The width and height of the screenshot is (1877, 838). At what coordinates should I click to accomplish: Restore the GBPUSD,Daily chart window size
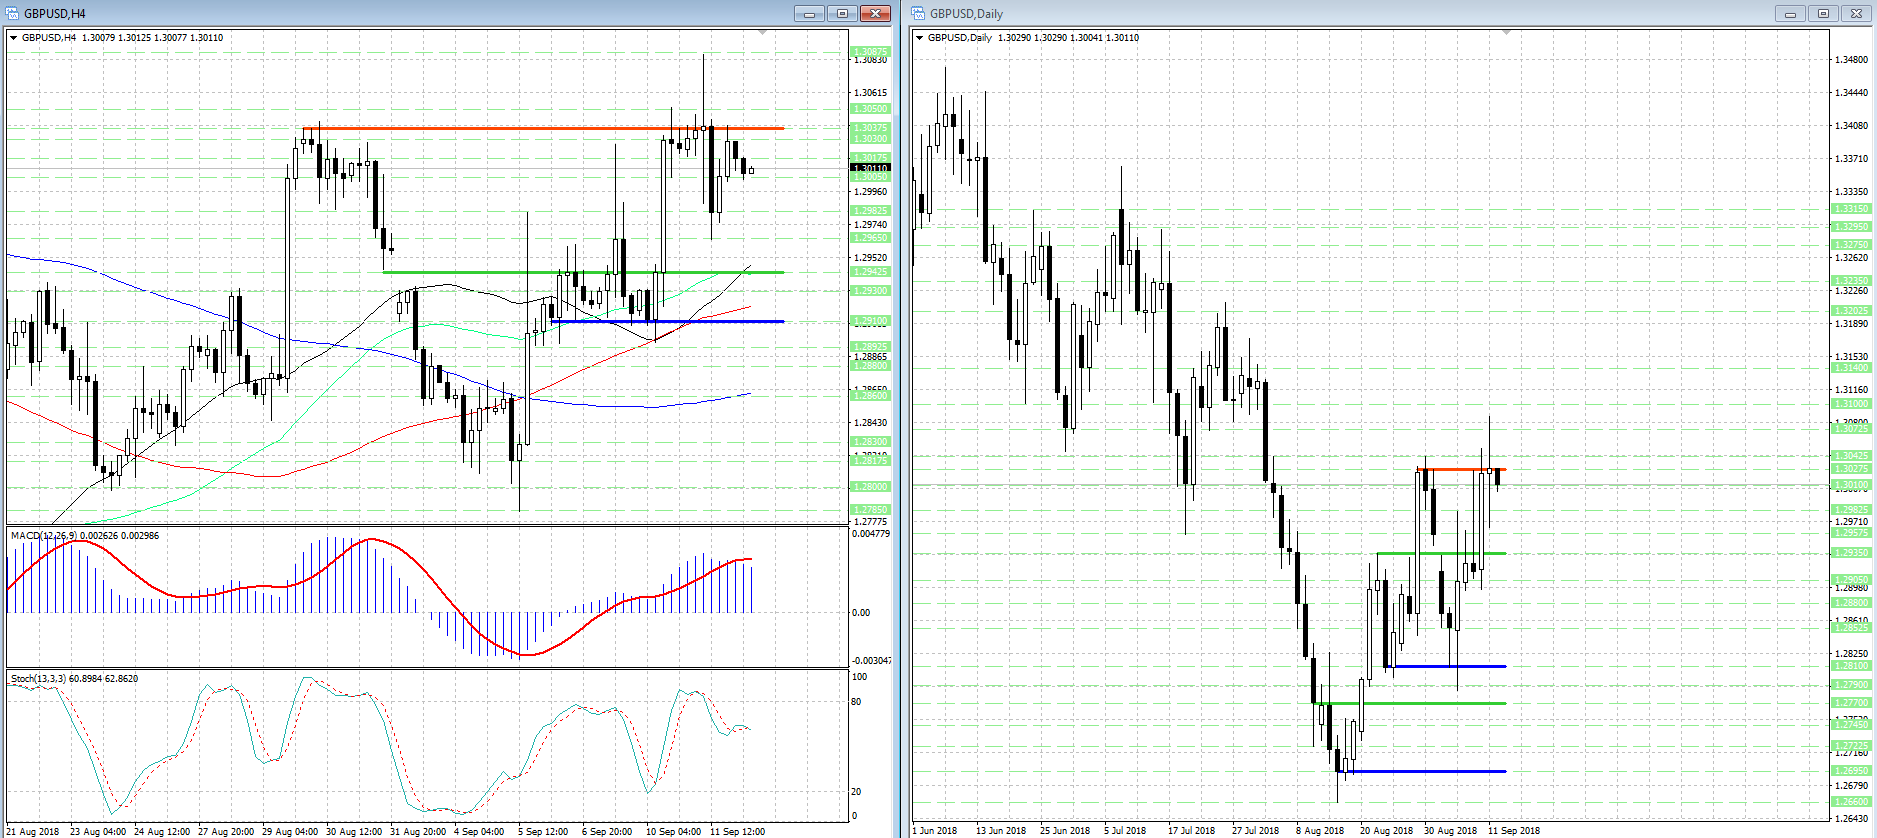(1823, 13)
